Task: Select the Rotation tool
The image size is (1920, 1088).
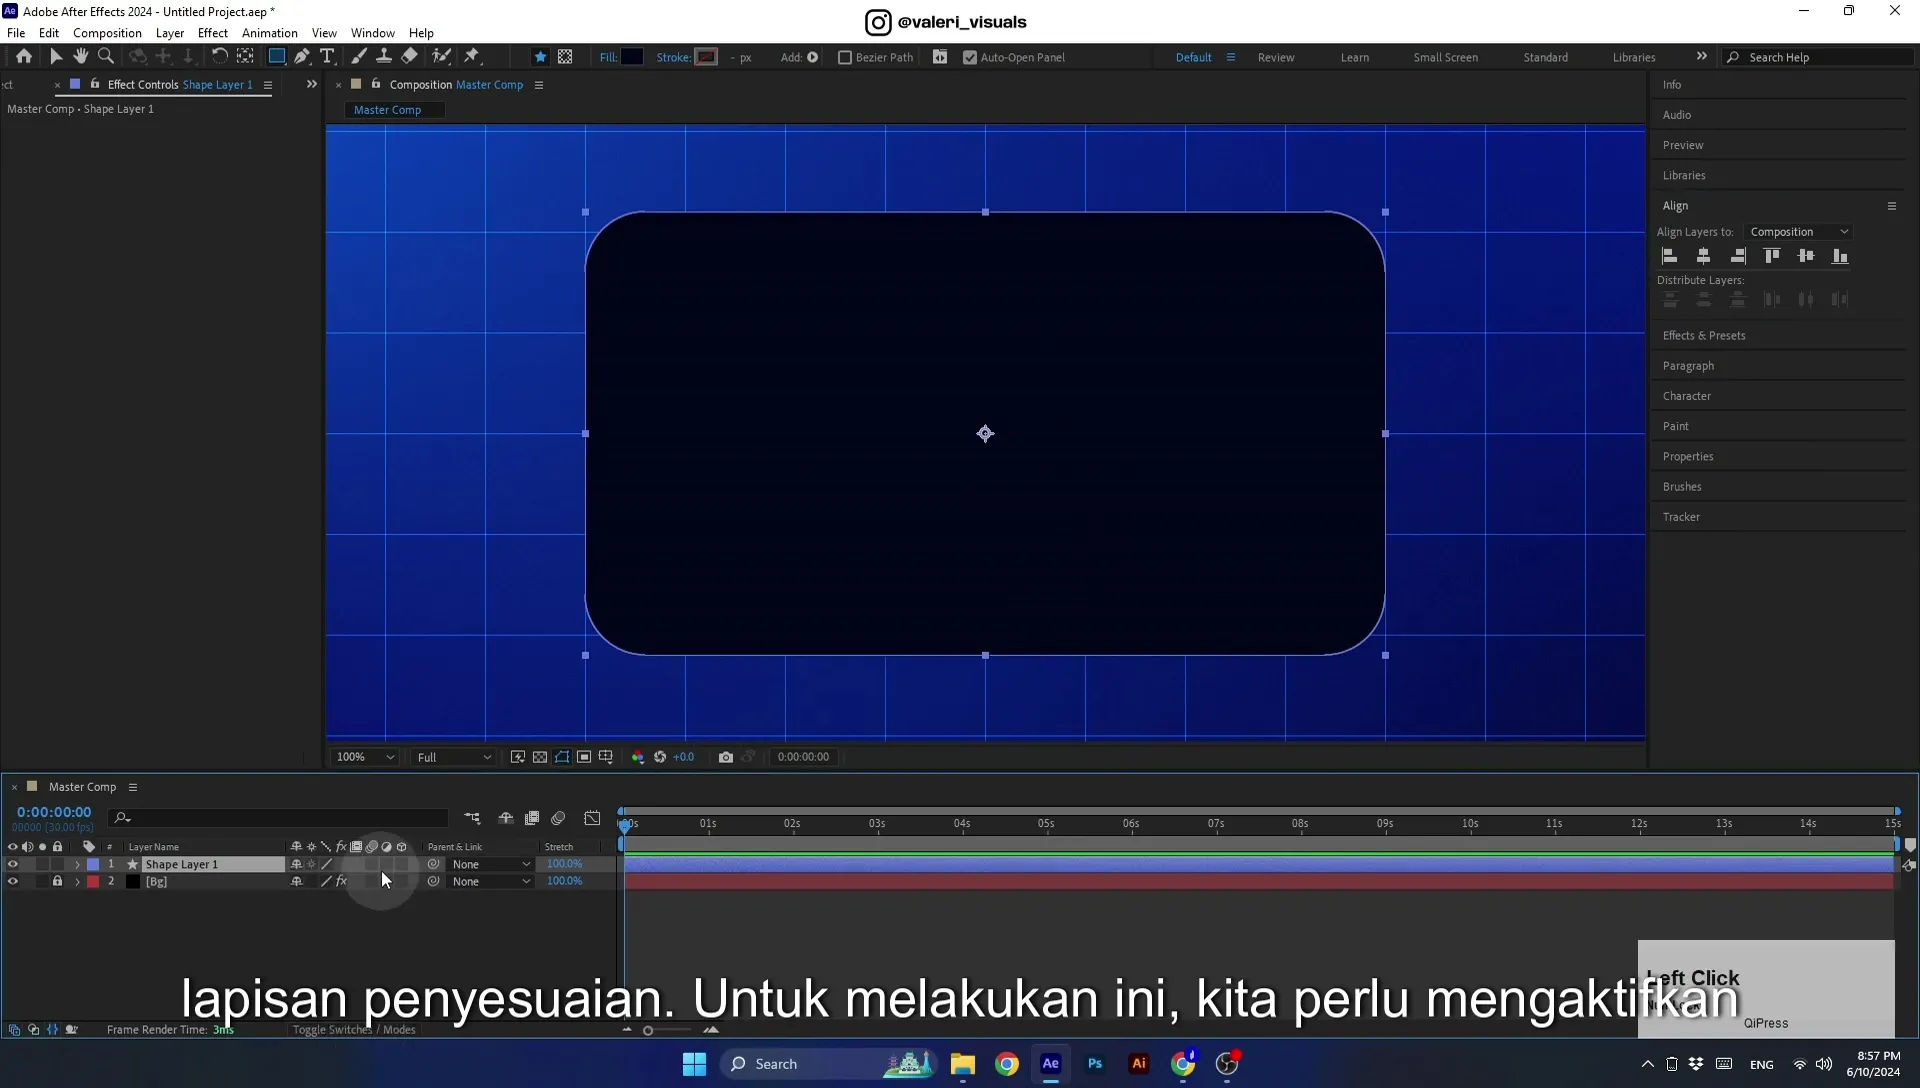Action: [x=220, y=57]
